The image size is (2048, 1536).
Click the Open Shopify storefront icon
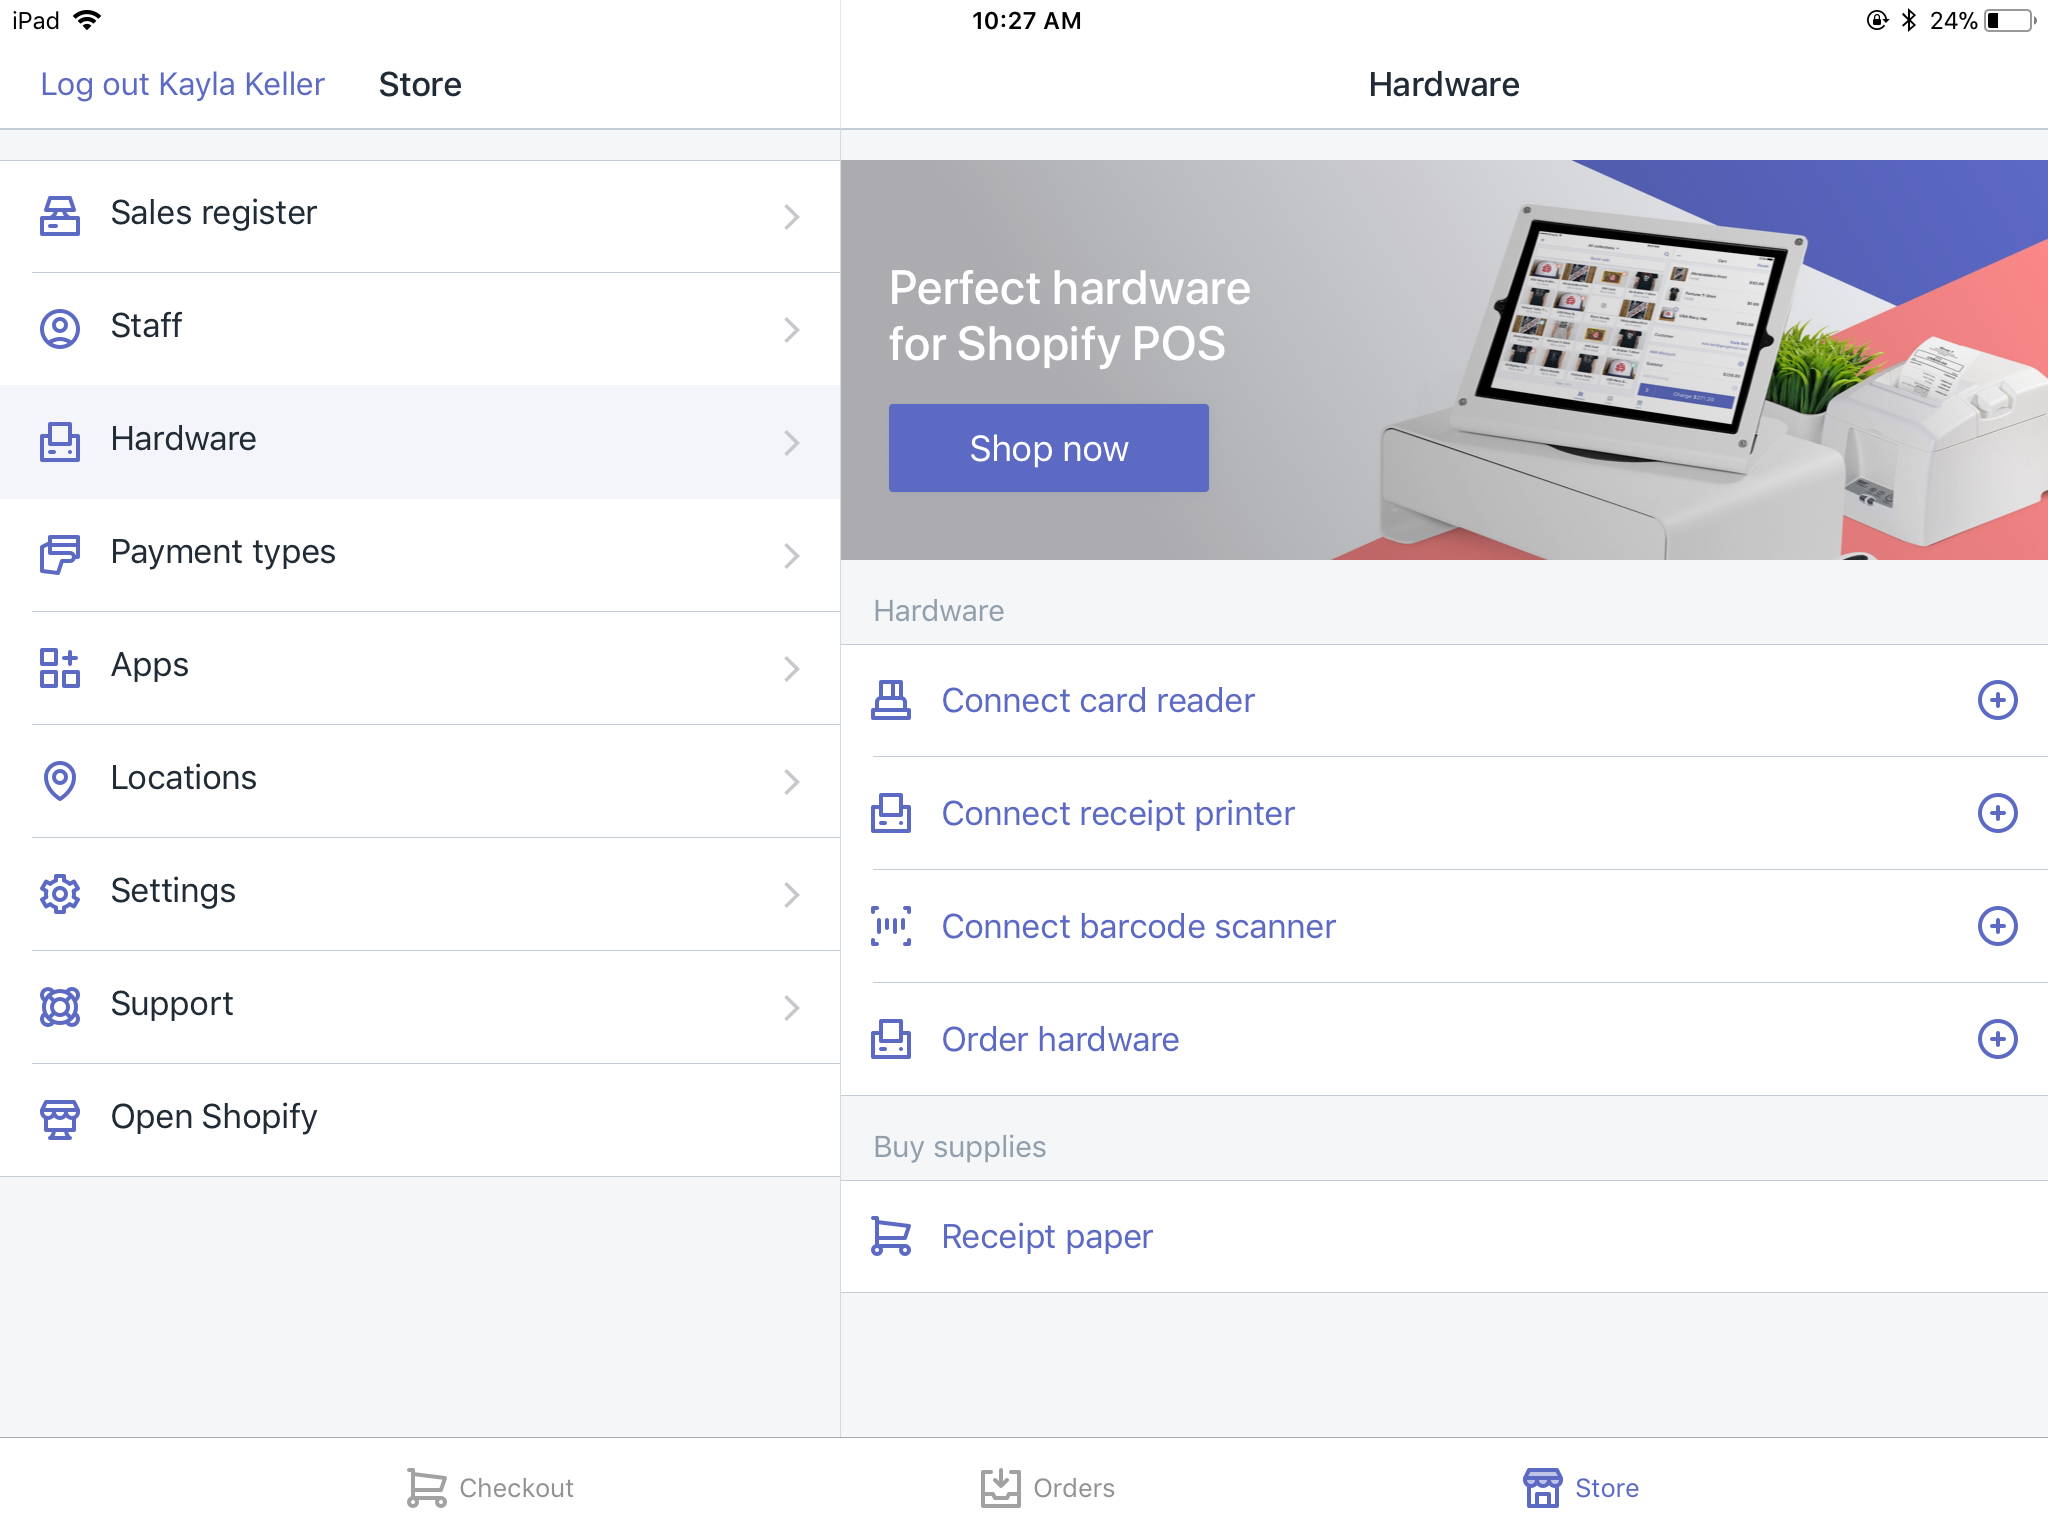60,1119
